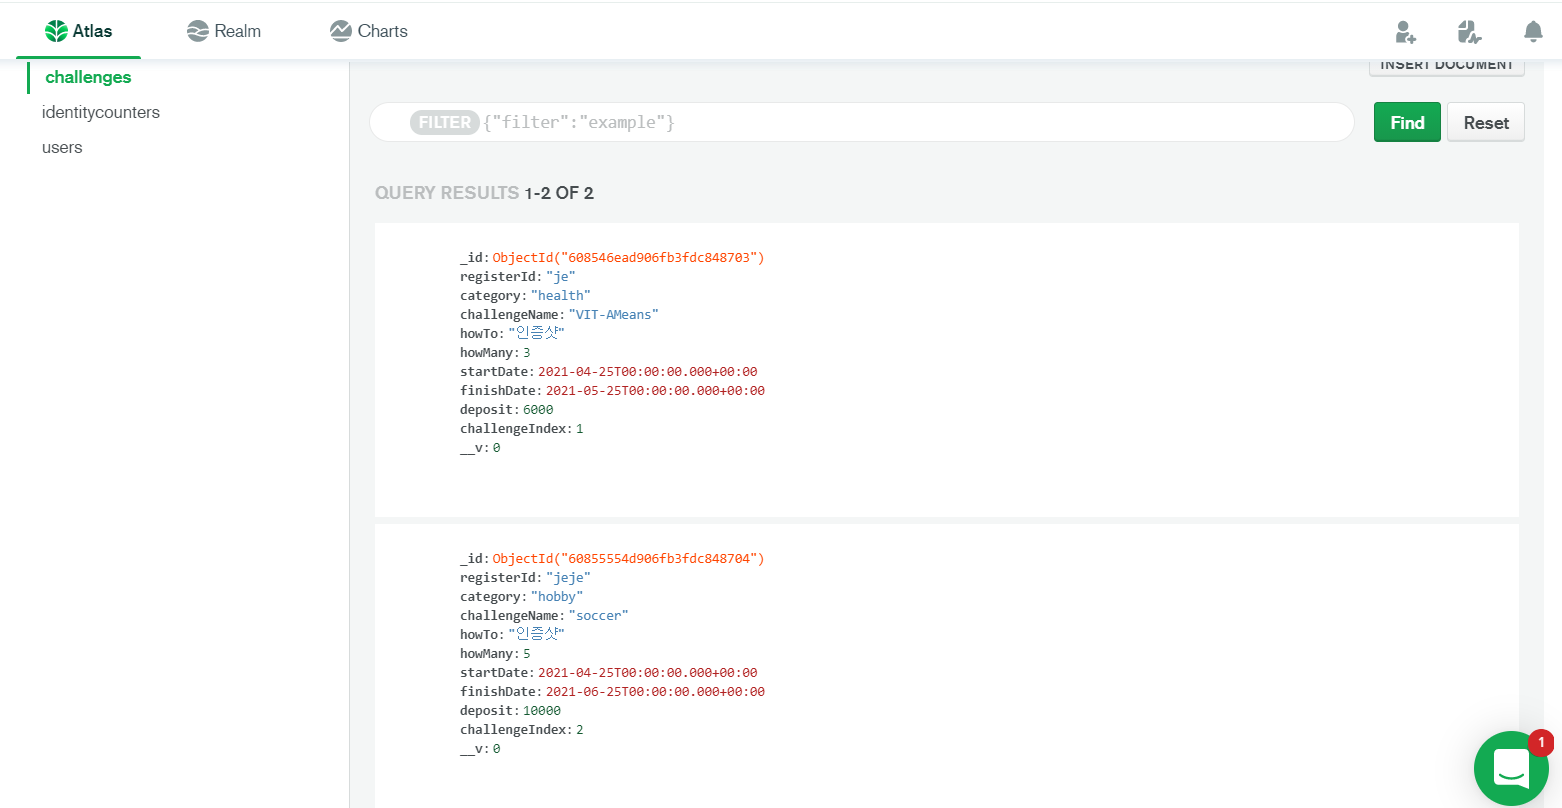This screenshot has height=808, width=1562.
Task: Open the chat support bubble
Action: coord(1511,768)
